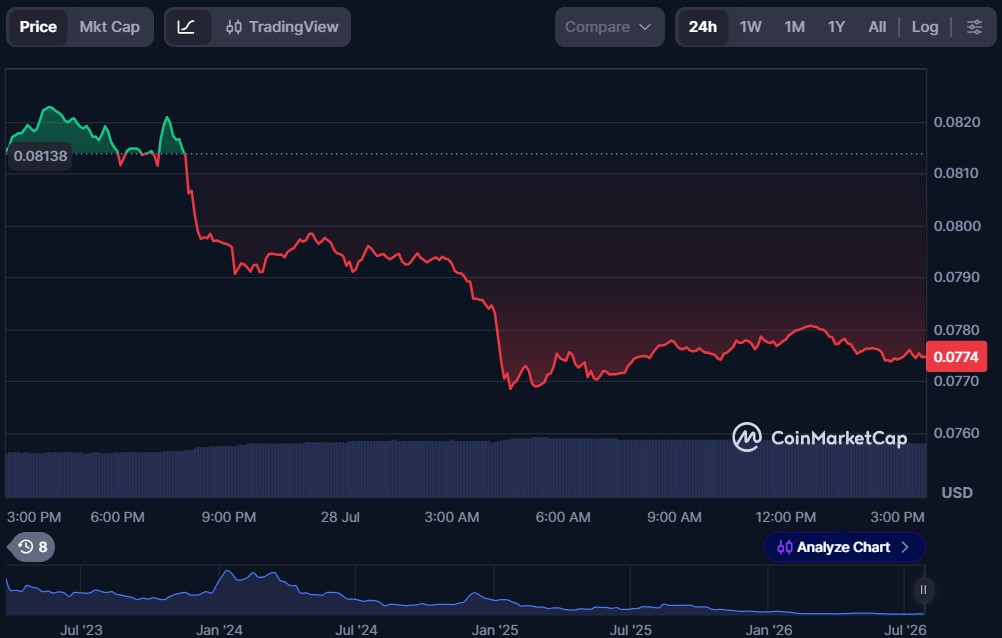Open the history events badge showing 8
Image resolution: width=1002 pixels, height=638 pixels.
click(x=31, y=547)
